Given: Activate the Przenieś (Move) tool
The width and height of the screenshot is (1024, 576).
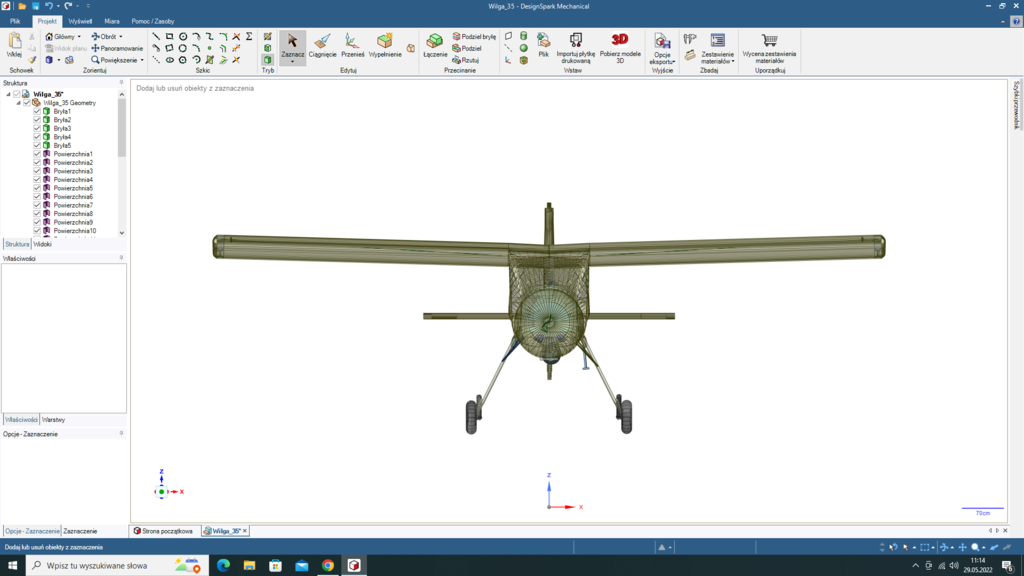Looking at the screenshot, I should tap(352, 44).
